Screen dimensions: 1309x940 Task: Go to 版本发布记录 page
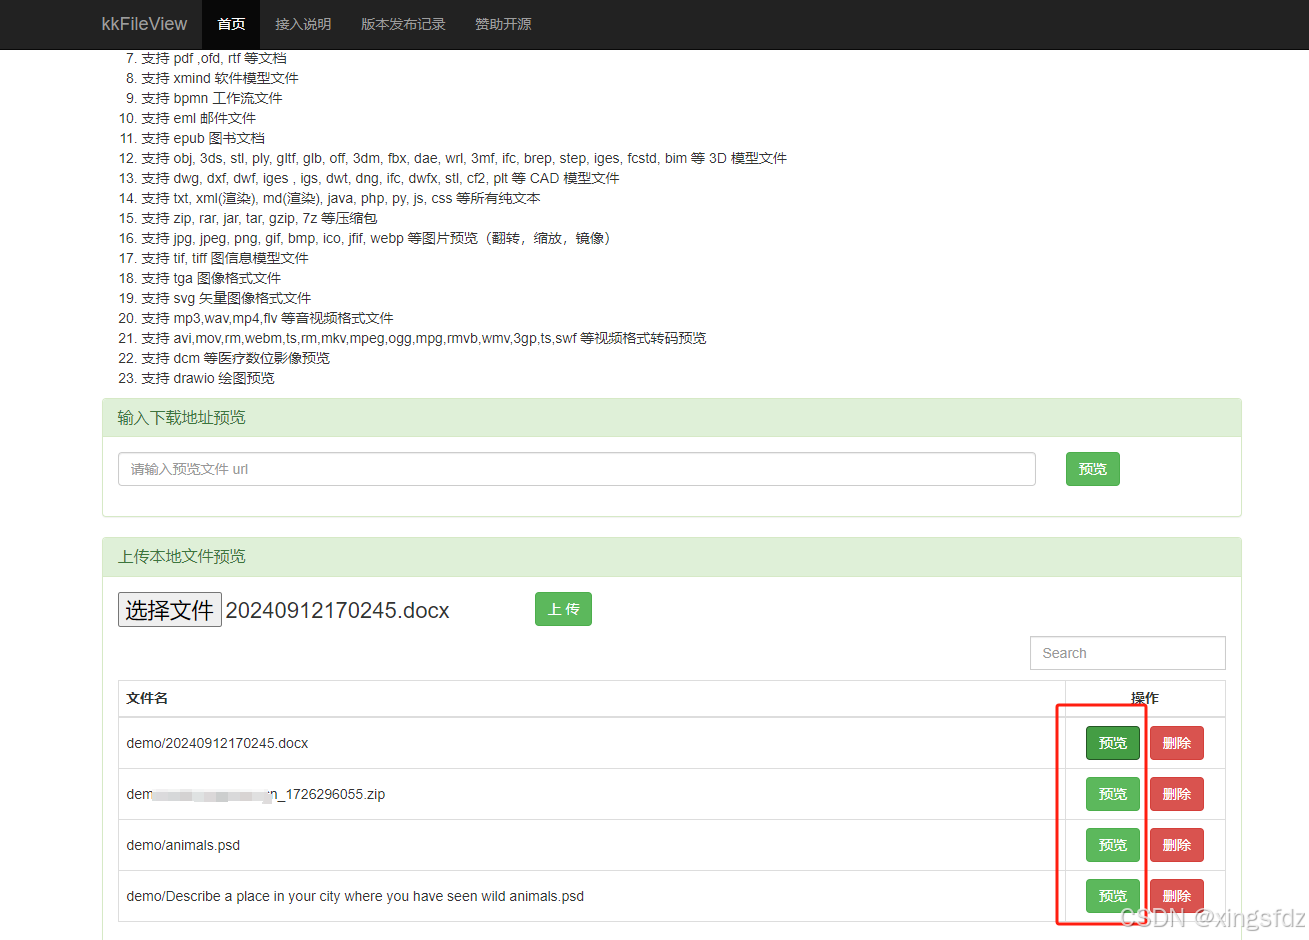pyautogui.click(x=403, y=24)
